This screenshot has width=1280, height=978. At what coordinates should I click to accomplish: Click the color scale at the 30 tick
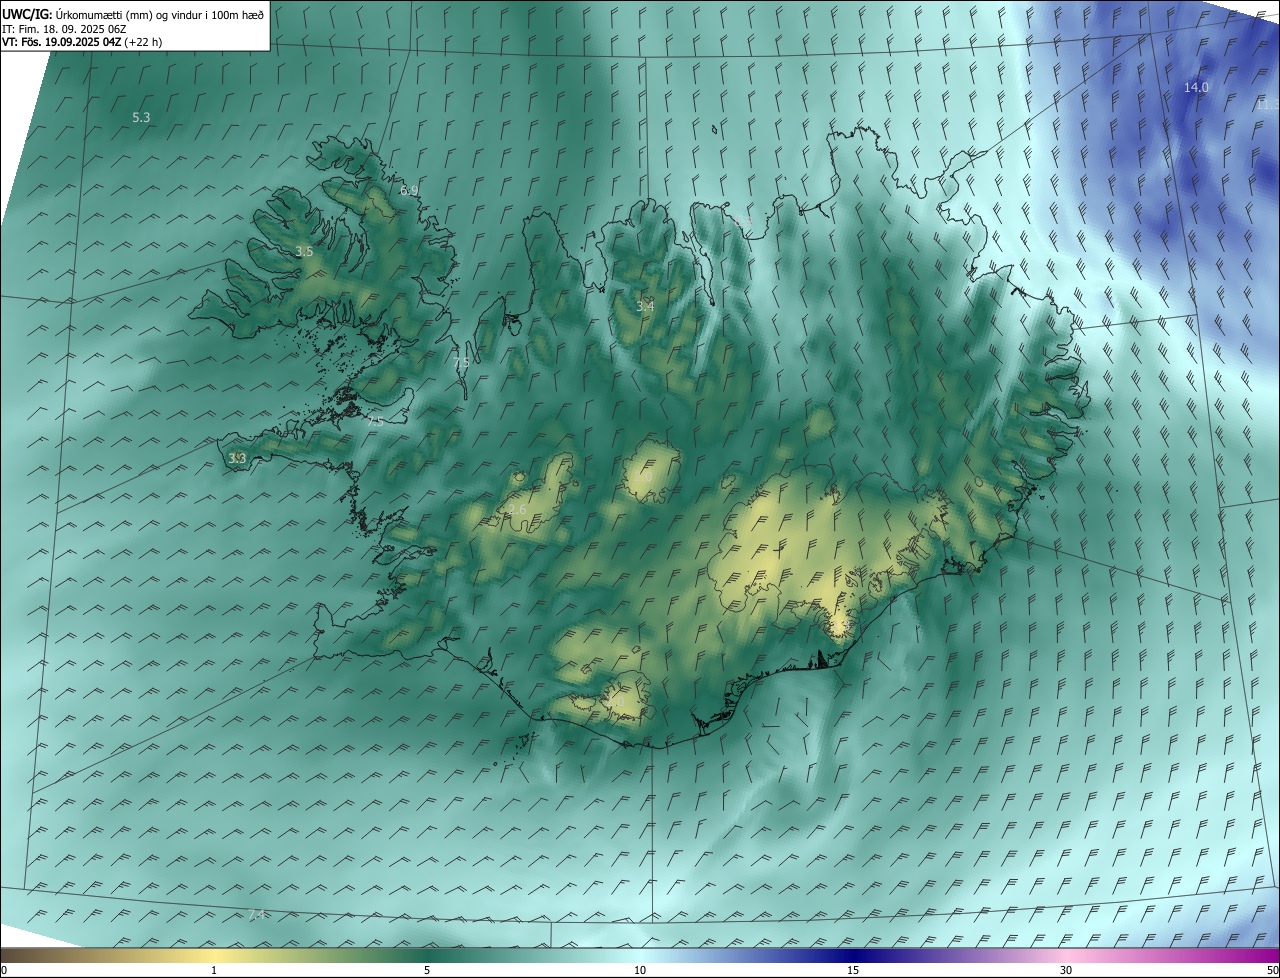coord(1066,970)
